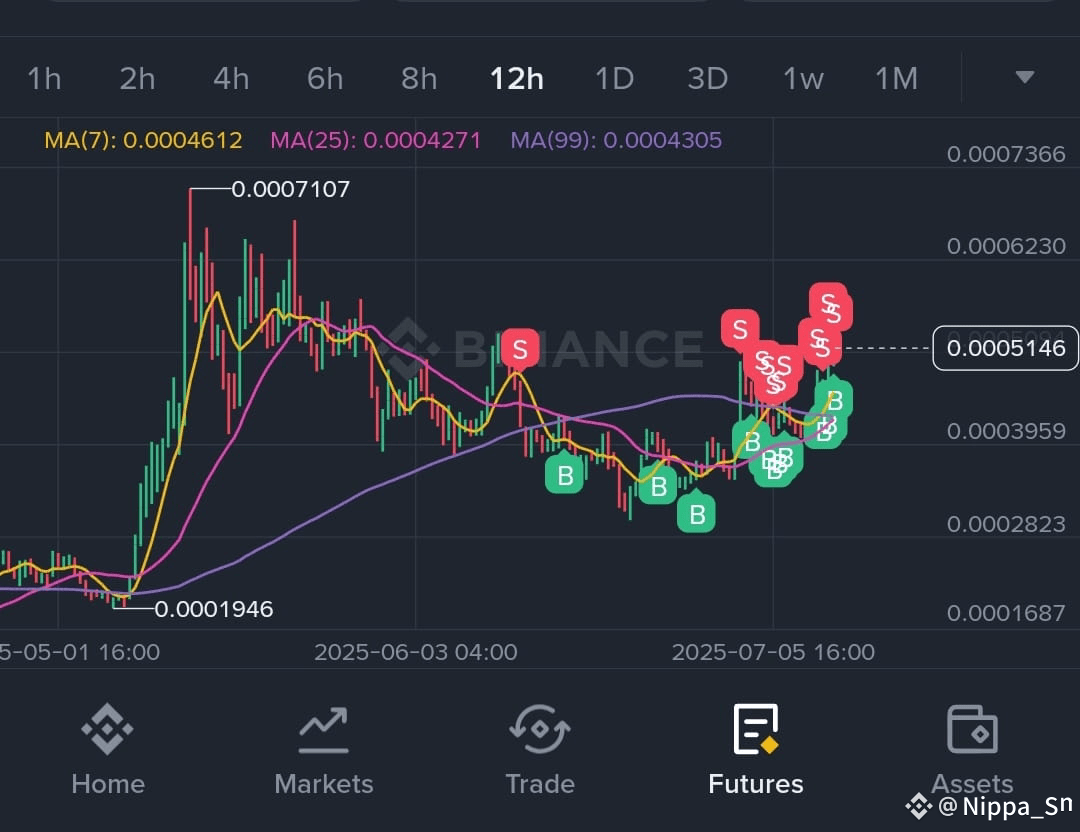The height and width of the screenshot is (832, 1080).
Task: Tap the topmost Sell marker cluster
Action: click(x=830, y=305)
